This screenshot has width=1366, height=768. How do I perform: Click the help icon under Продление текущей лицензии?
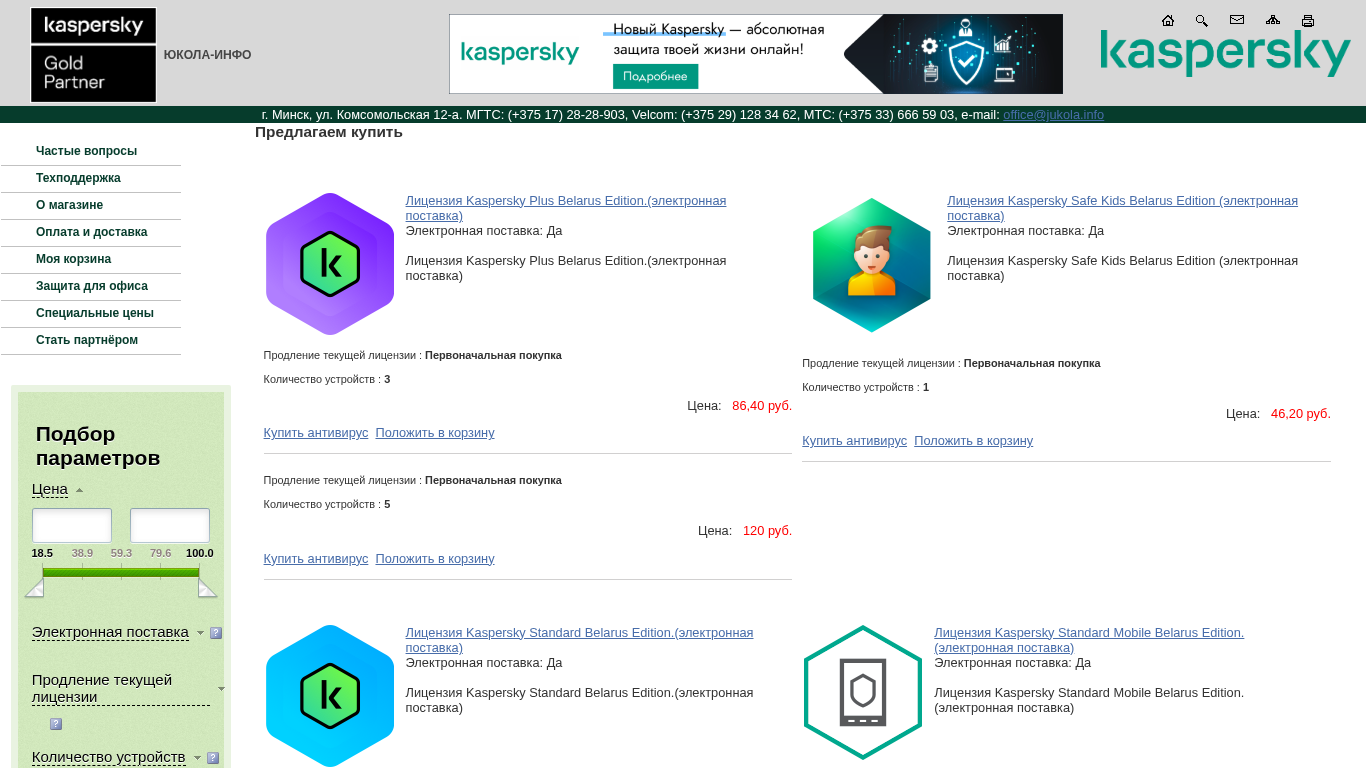click(56, 724)
